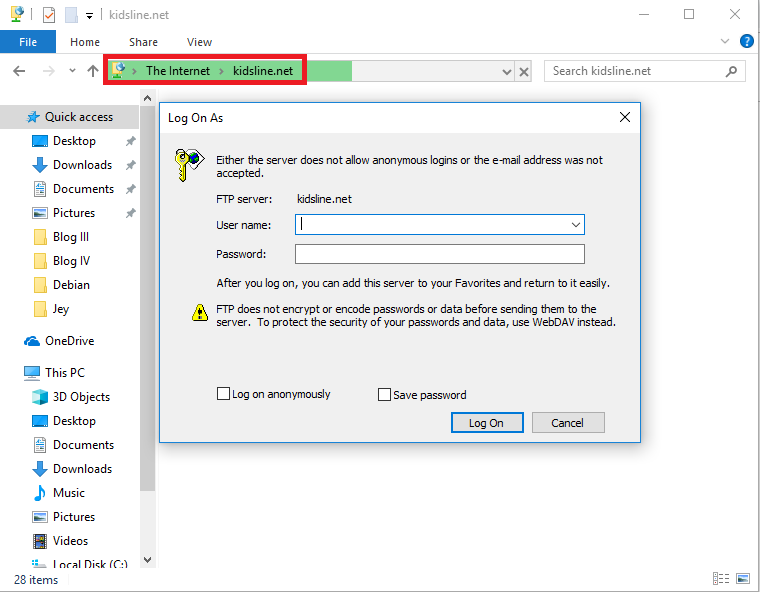Switch to the Share ribbon tab
The image size is (760, 592).
point(143,42)
